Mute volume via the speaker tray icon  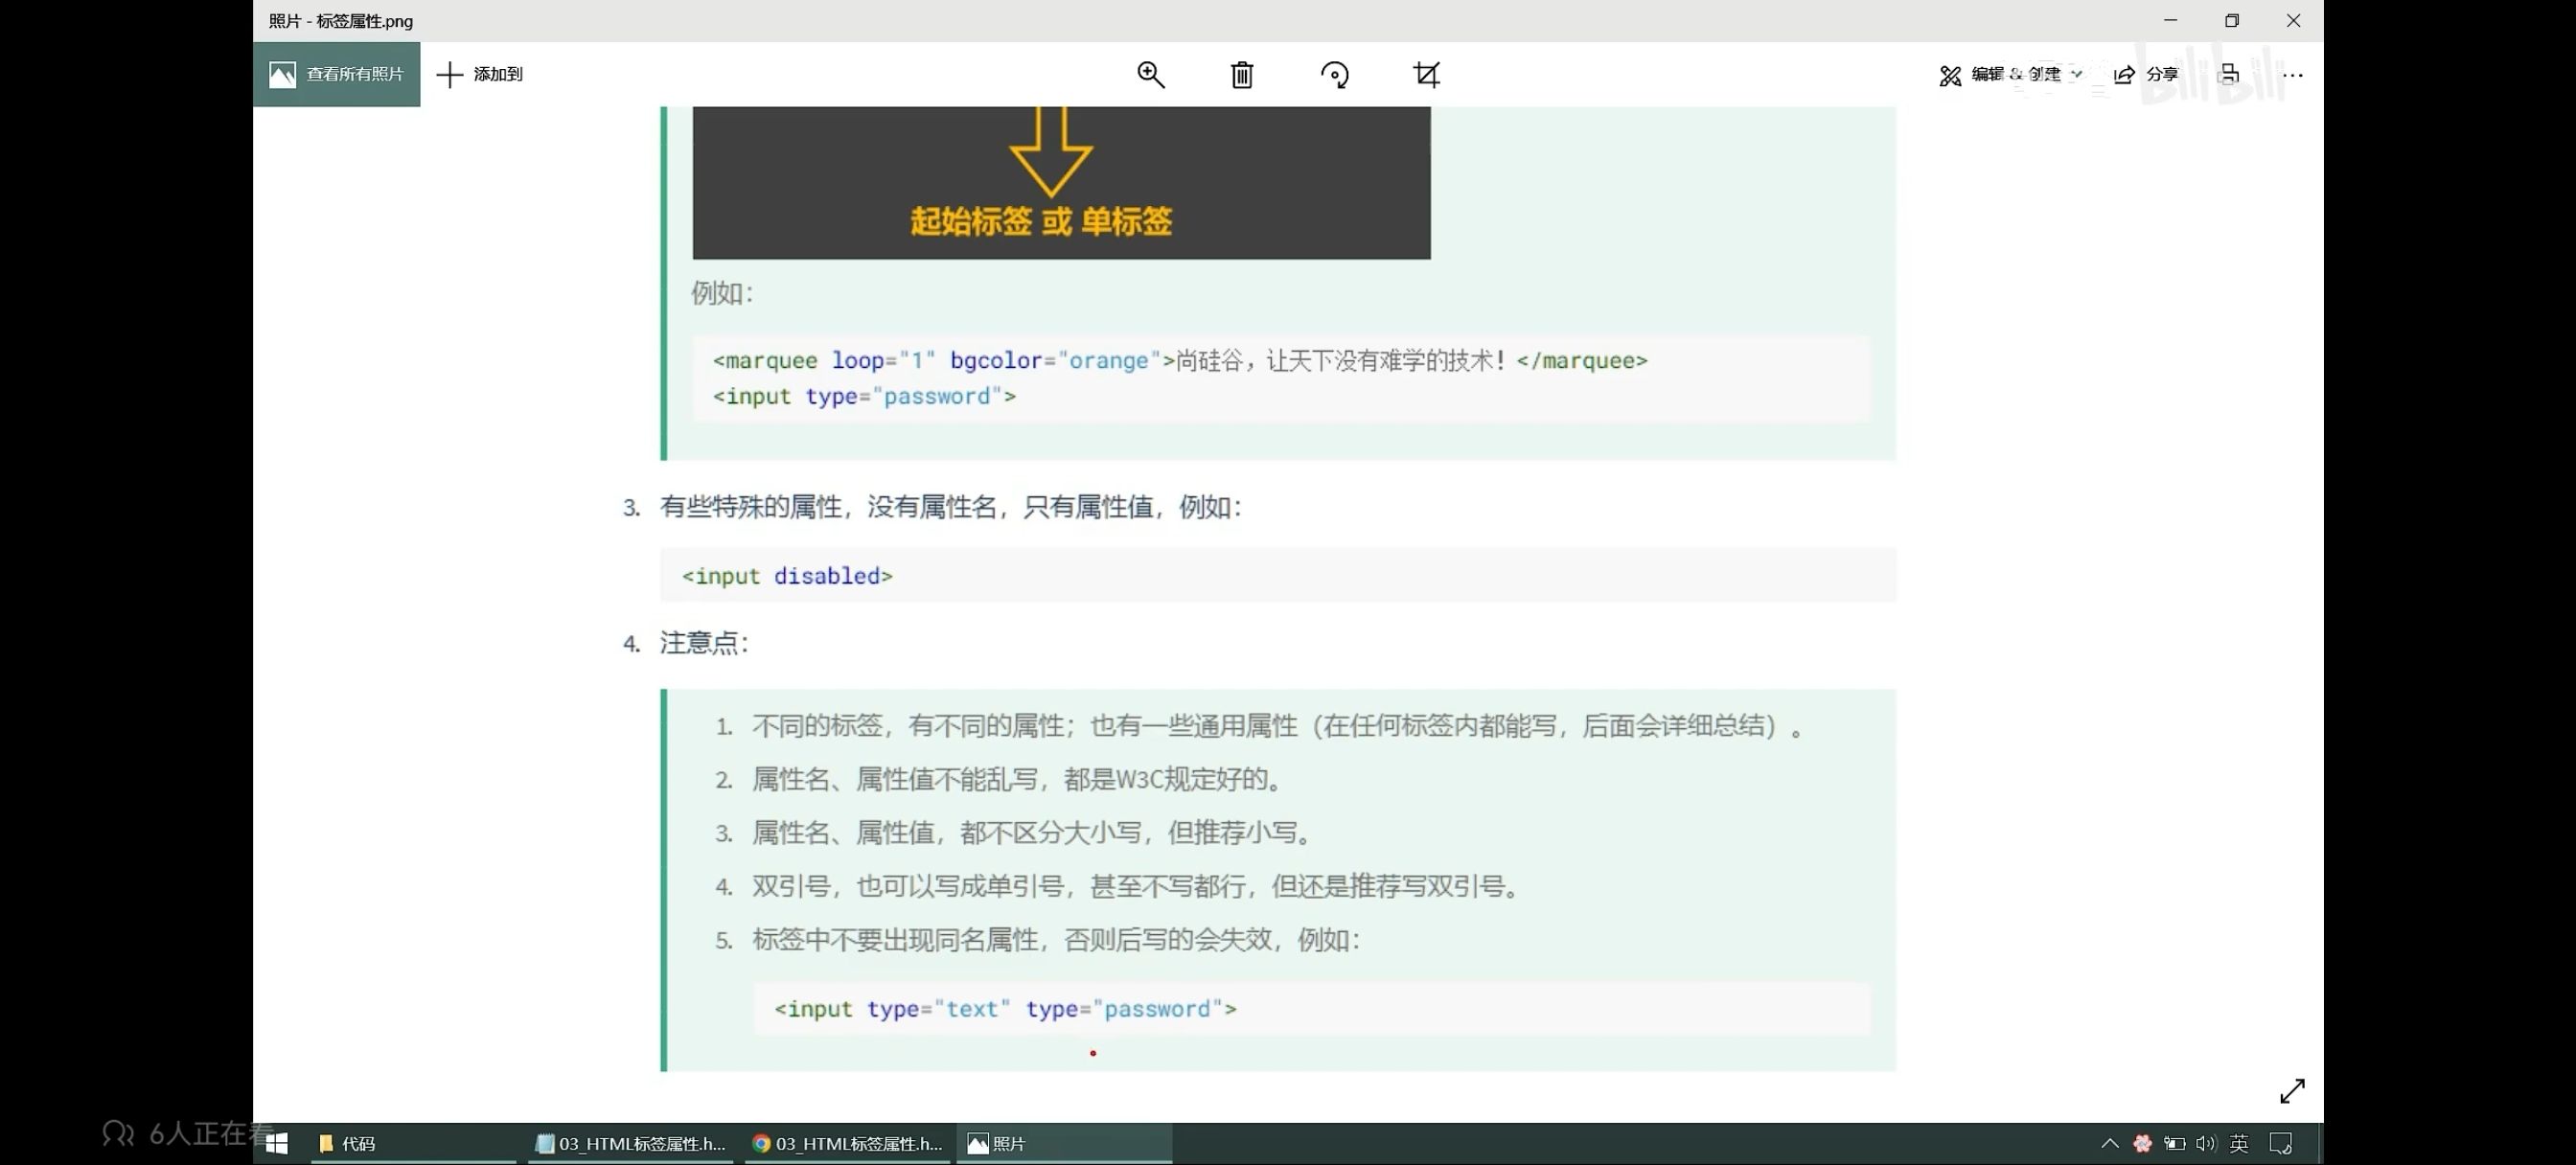pos(2207,1143)
